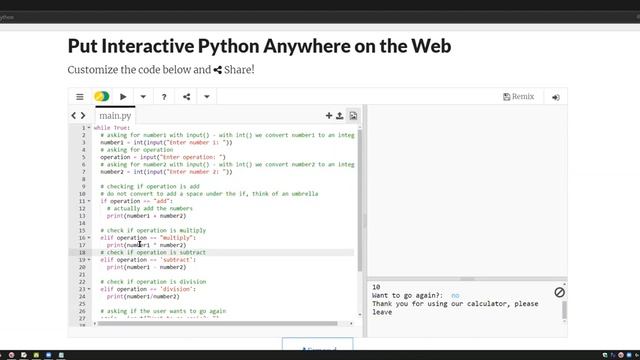Click line 'operation = input("Enter operation: ")'

tap(163, 157)
